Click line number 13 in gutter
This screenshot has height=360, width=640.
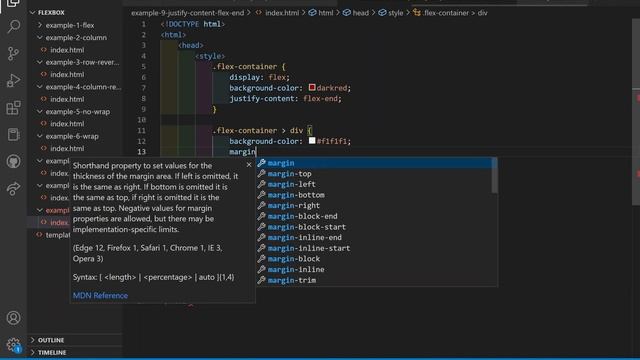(141, 151)
